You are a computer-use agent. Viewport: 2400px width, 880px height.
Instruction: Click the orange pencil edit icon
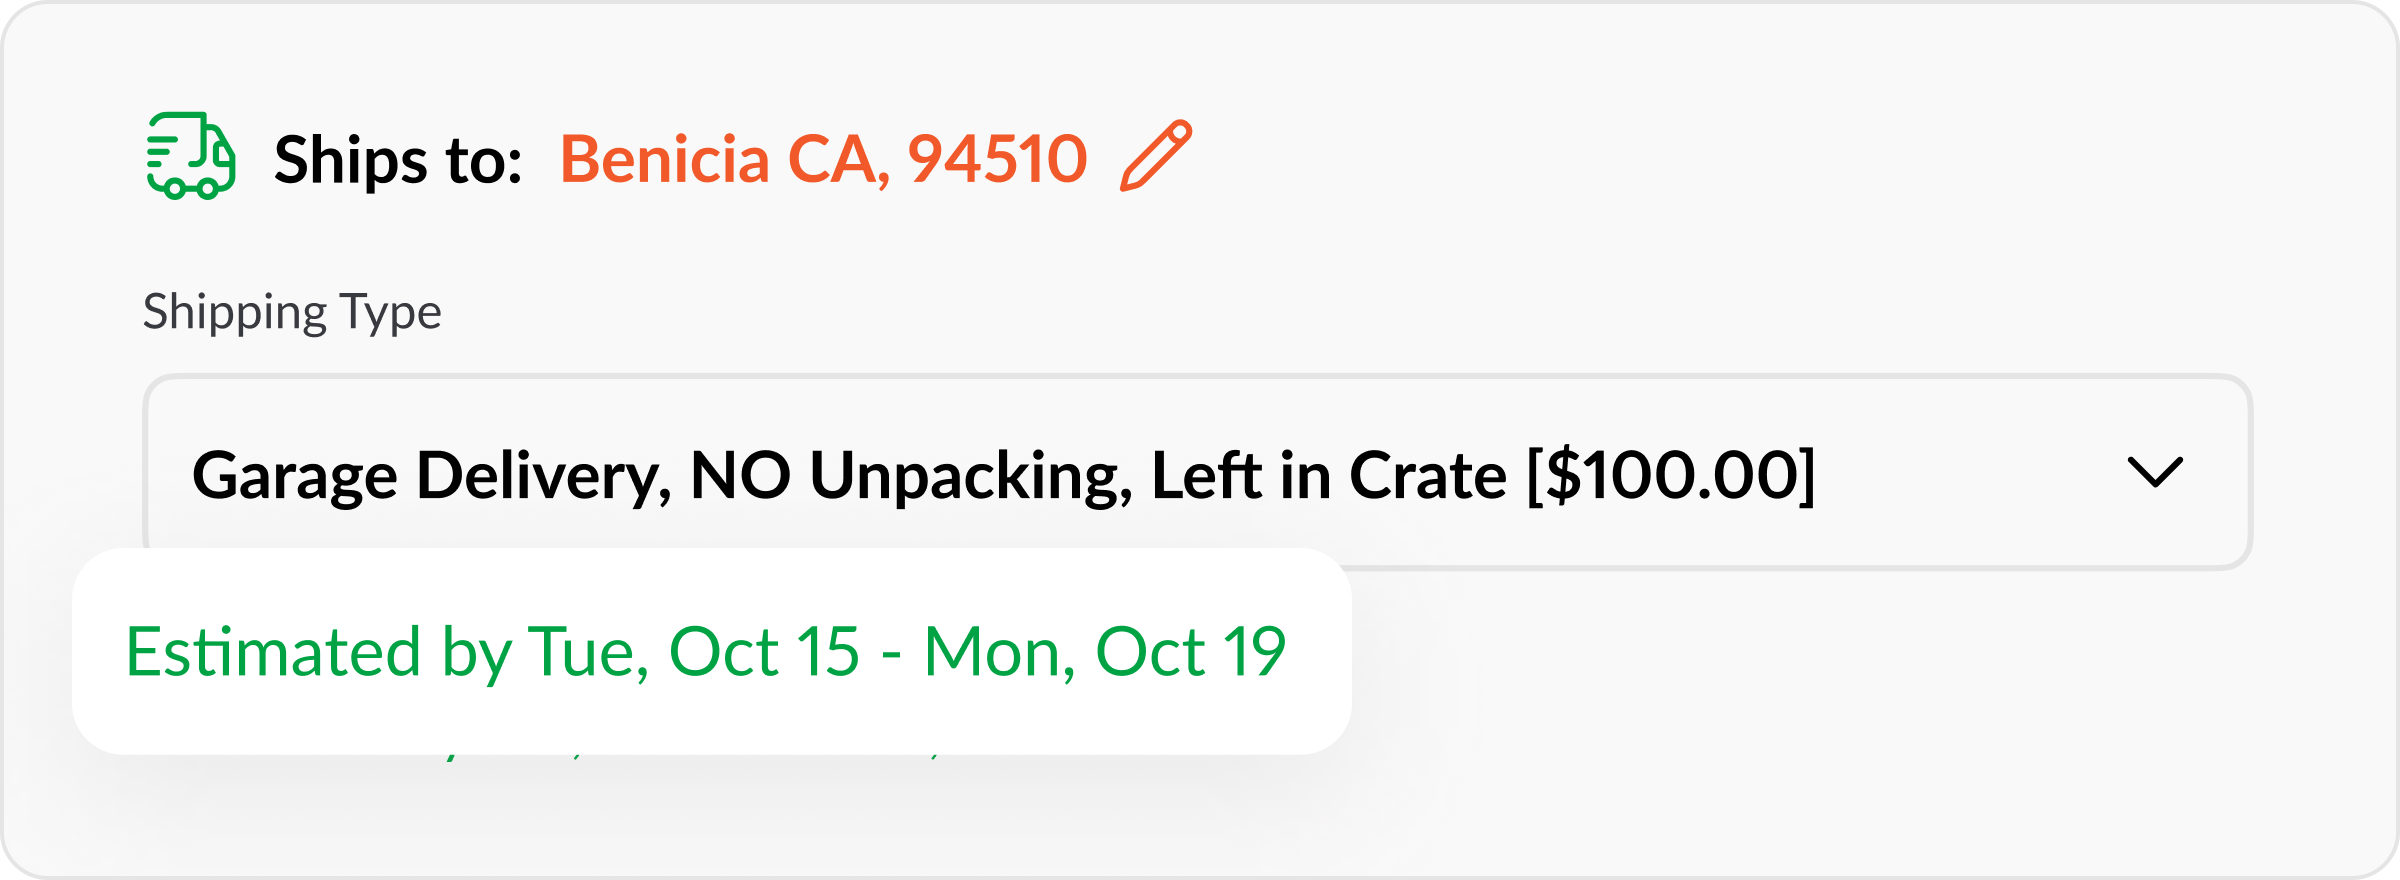coord(1156,155)
